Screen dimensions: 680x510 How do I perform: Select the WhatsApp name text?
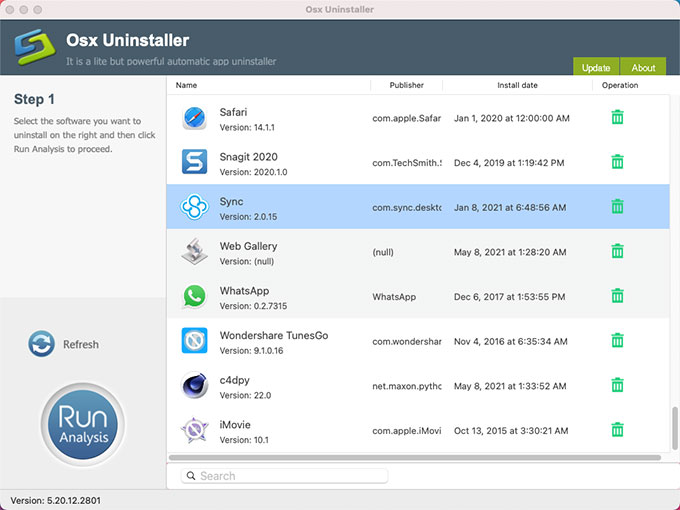(244, 291)
